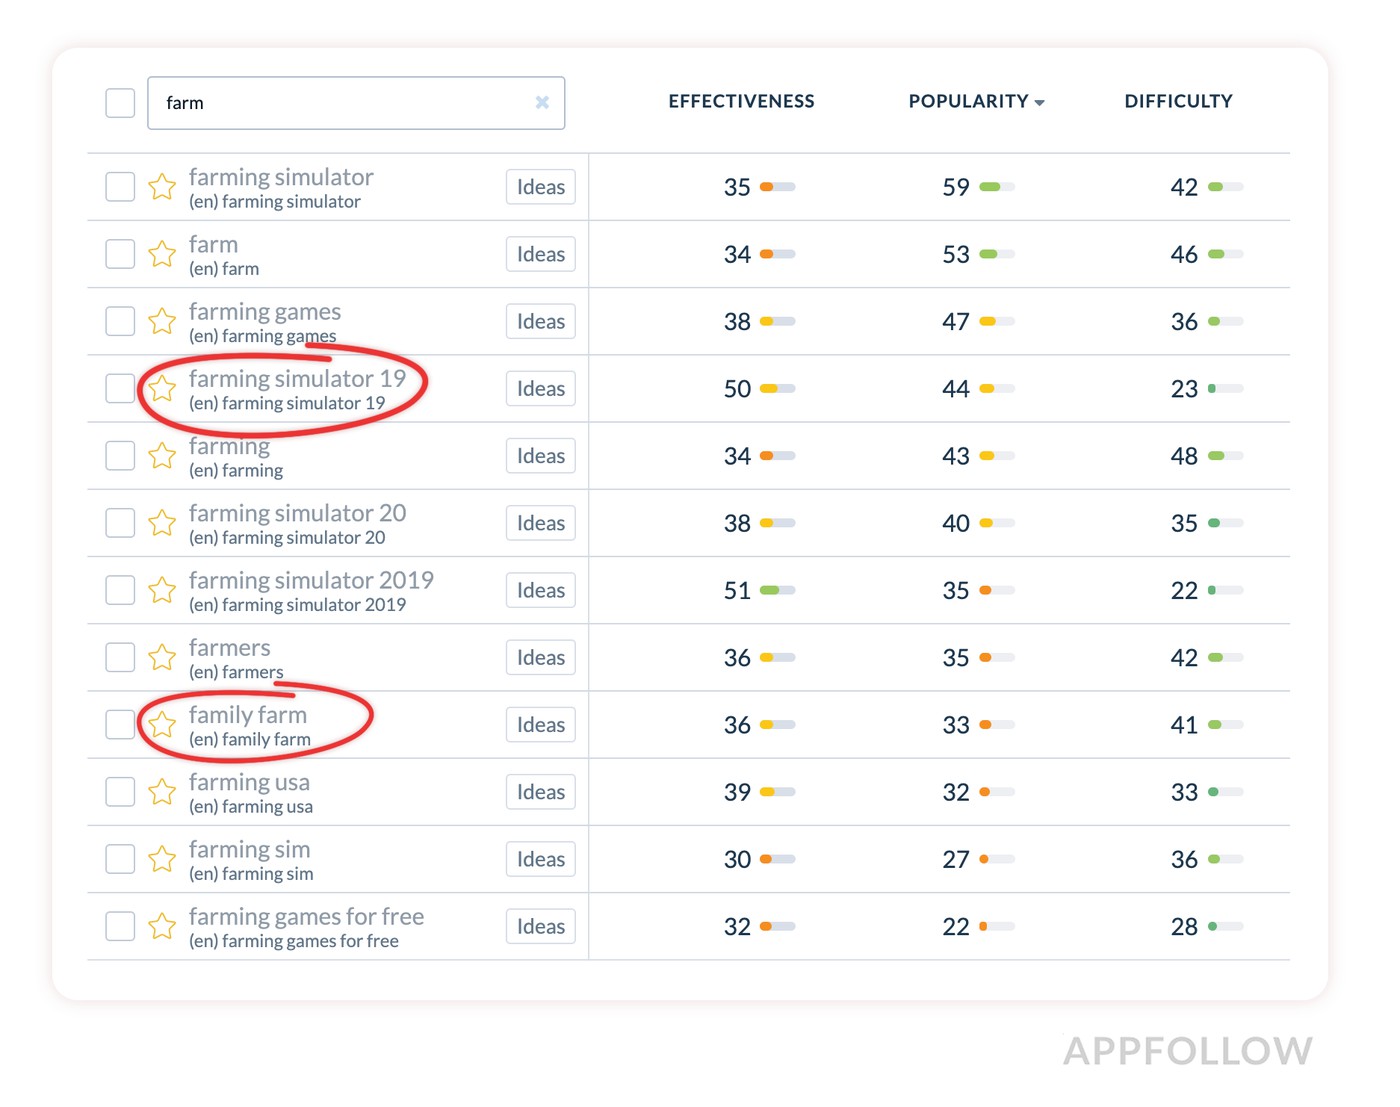This screenshot has height=1107, width=1400.
Task: Tick the select-all checkbox in header
Action: point(120,103)
